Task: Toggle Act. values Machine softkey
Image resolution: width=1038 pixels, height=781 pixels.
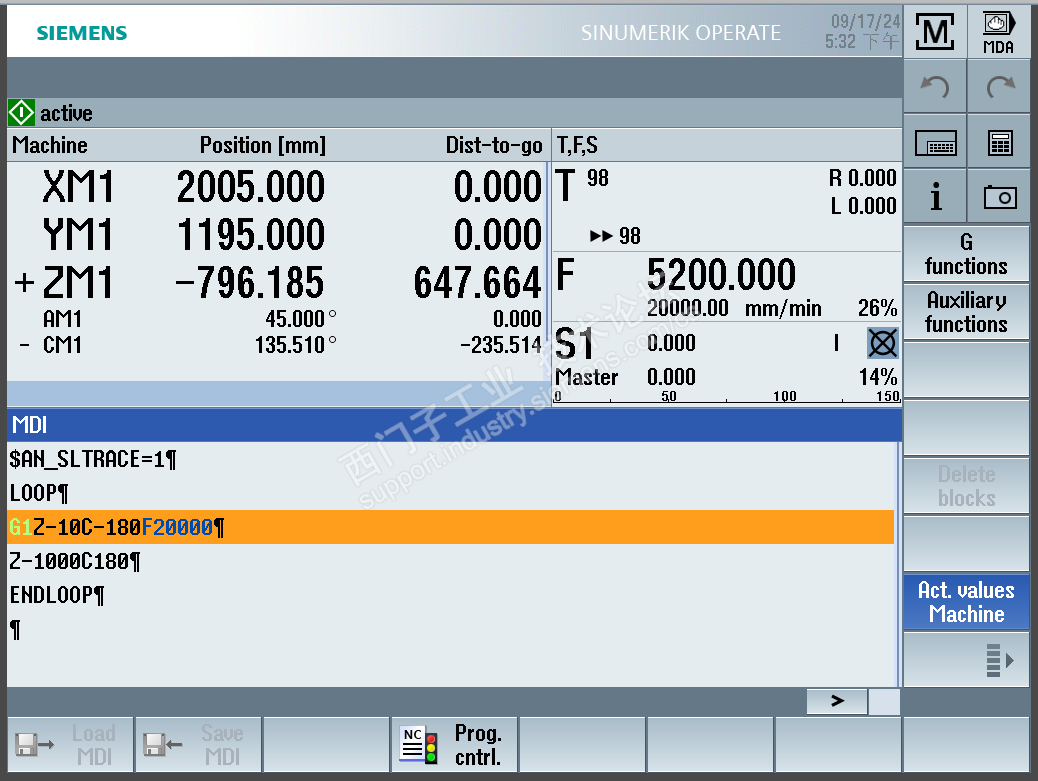Action: coord(966,602)
